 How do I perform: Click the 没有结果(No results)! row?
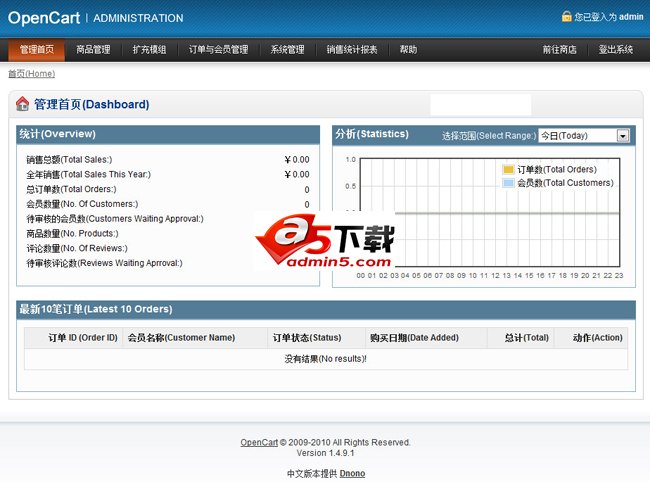tap(326, 359)
